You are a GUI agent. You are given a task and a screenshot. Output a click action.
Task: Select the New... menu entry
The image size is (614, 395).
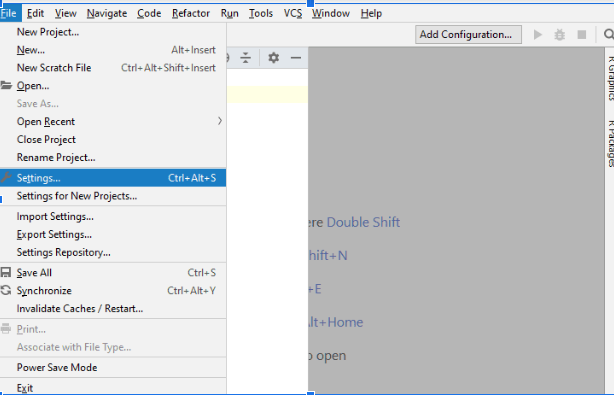[x=113, y=50]
